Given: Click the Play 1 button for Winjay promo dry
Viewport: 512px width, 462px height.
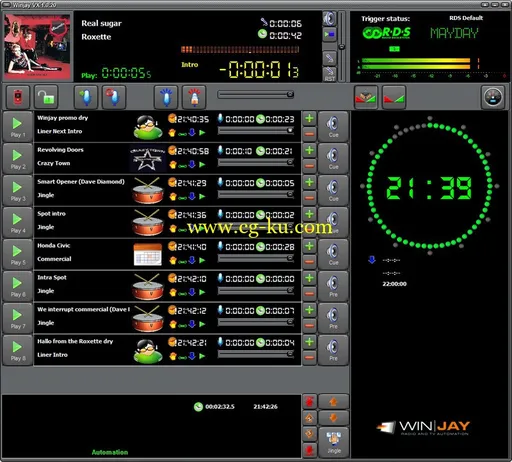Looking at the screenshot, I should pos(18,127).
